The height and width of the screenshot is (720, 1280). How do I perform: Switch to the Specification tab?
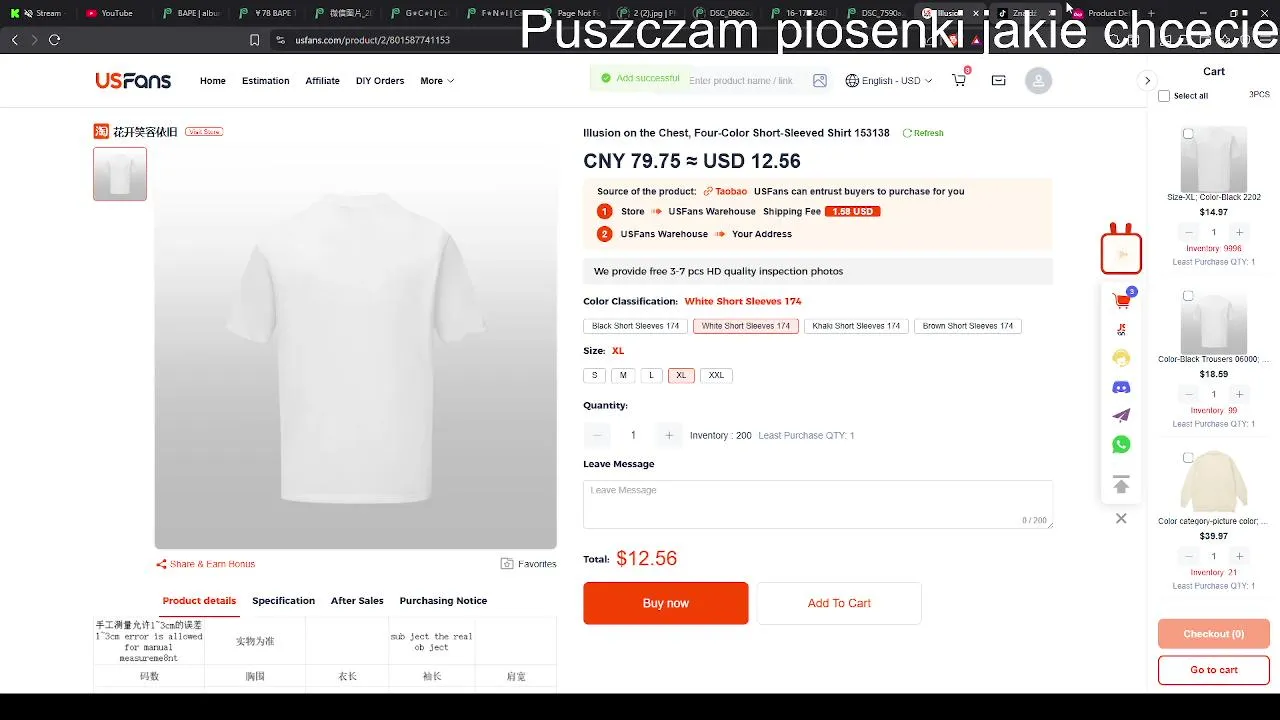point(283,601)
